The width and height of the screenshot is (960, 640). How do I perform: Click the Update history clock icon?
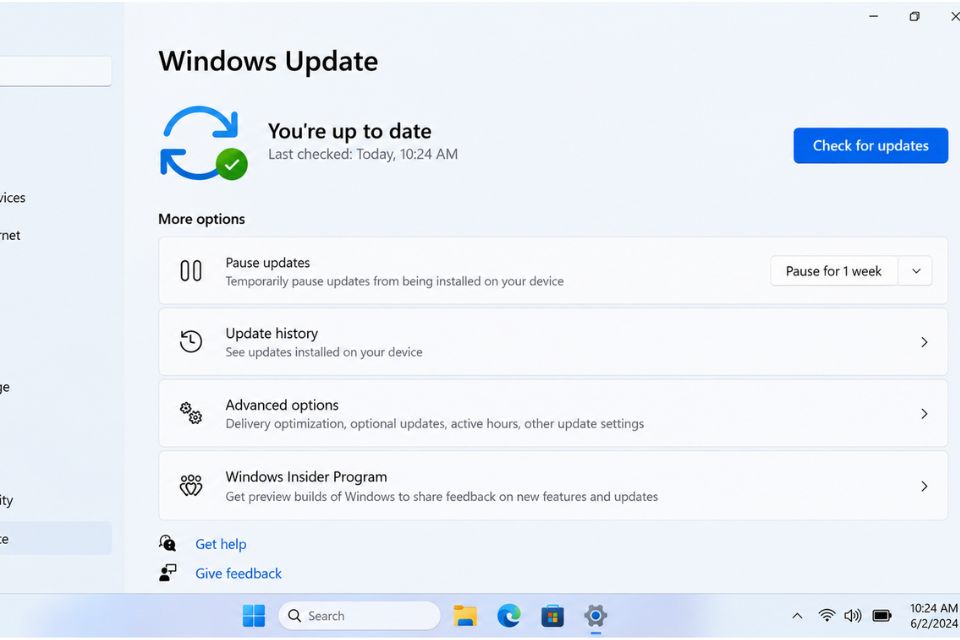coord(190,341)
